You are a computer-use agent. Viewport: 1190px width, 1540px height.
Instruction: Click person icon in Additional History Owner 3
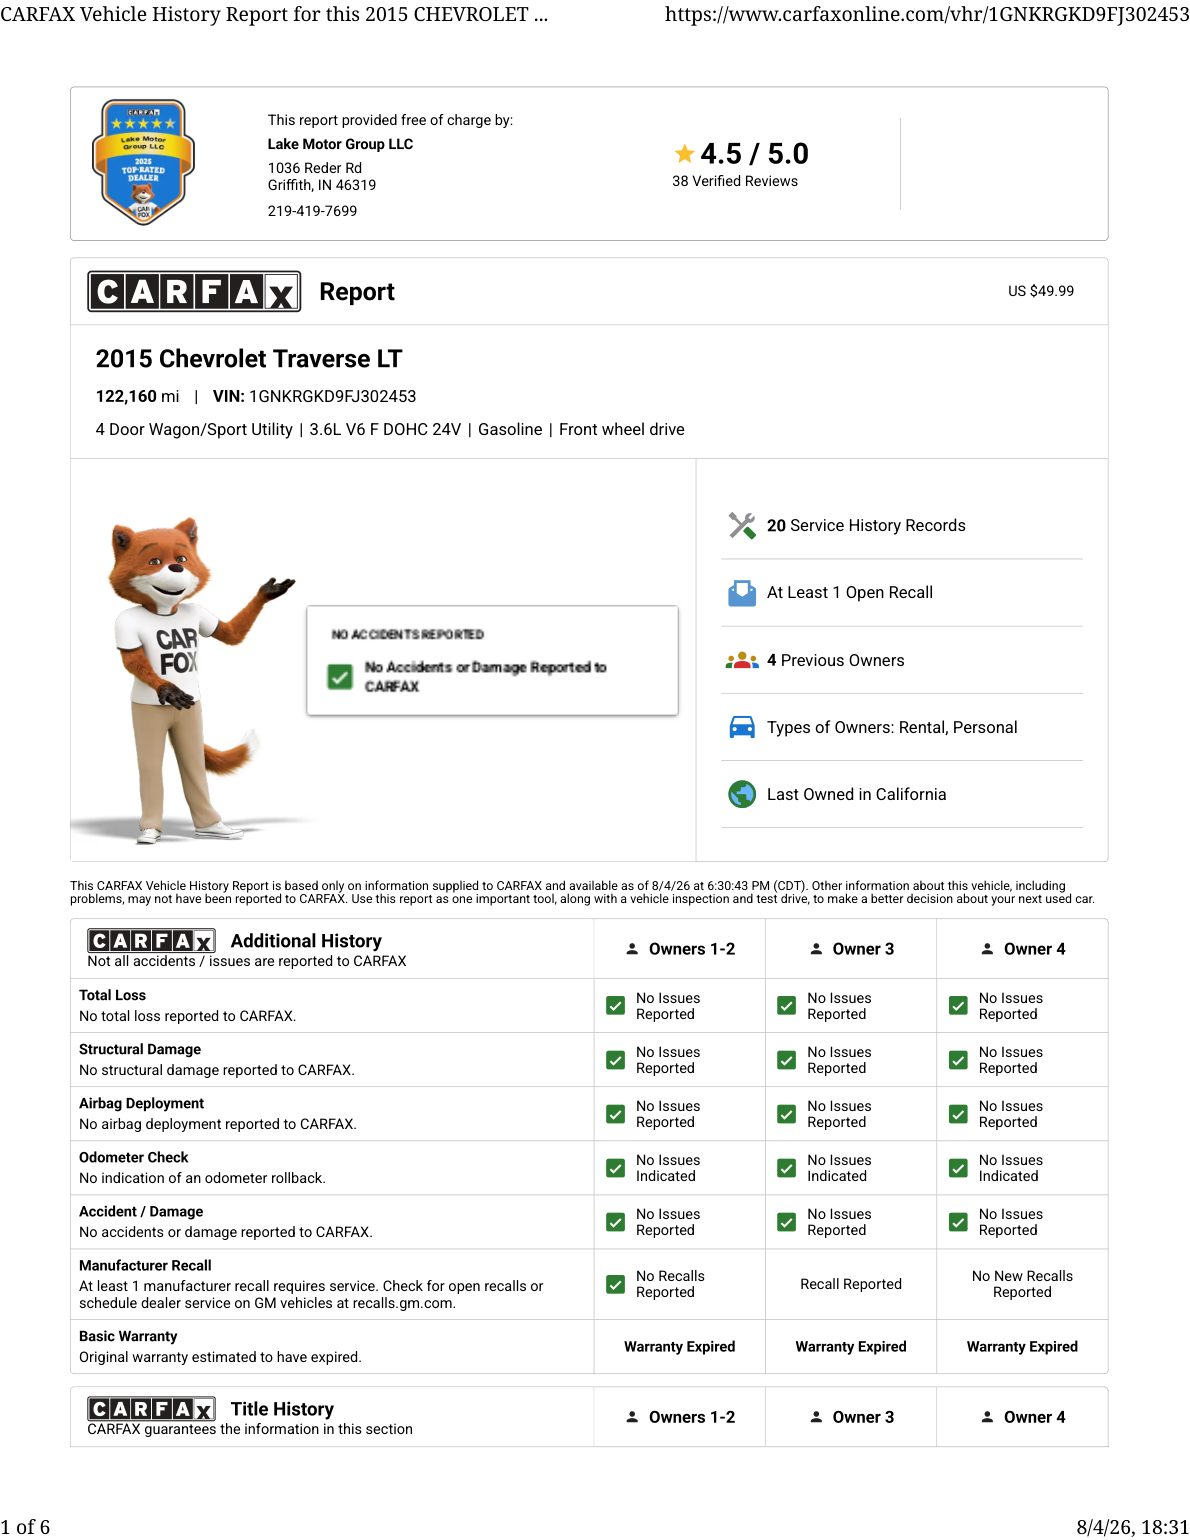click(x=816, y=949)
